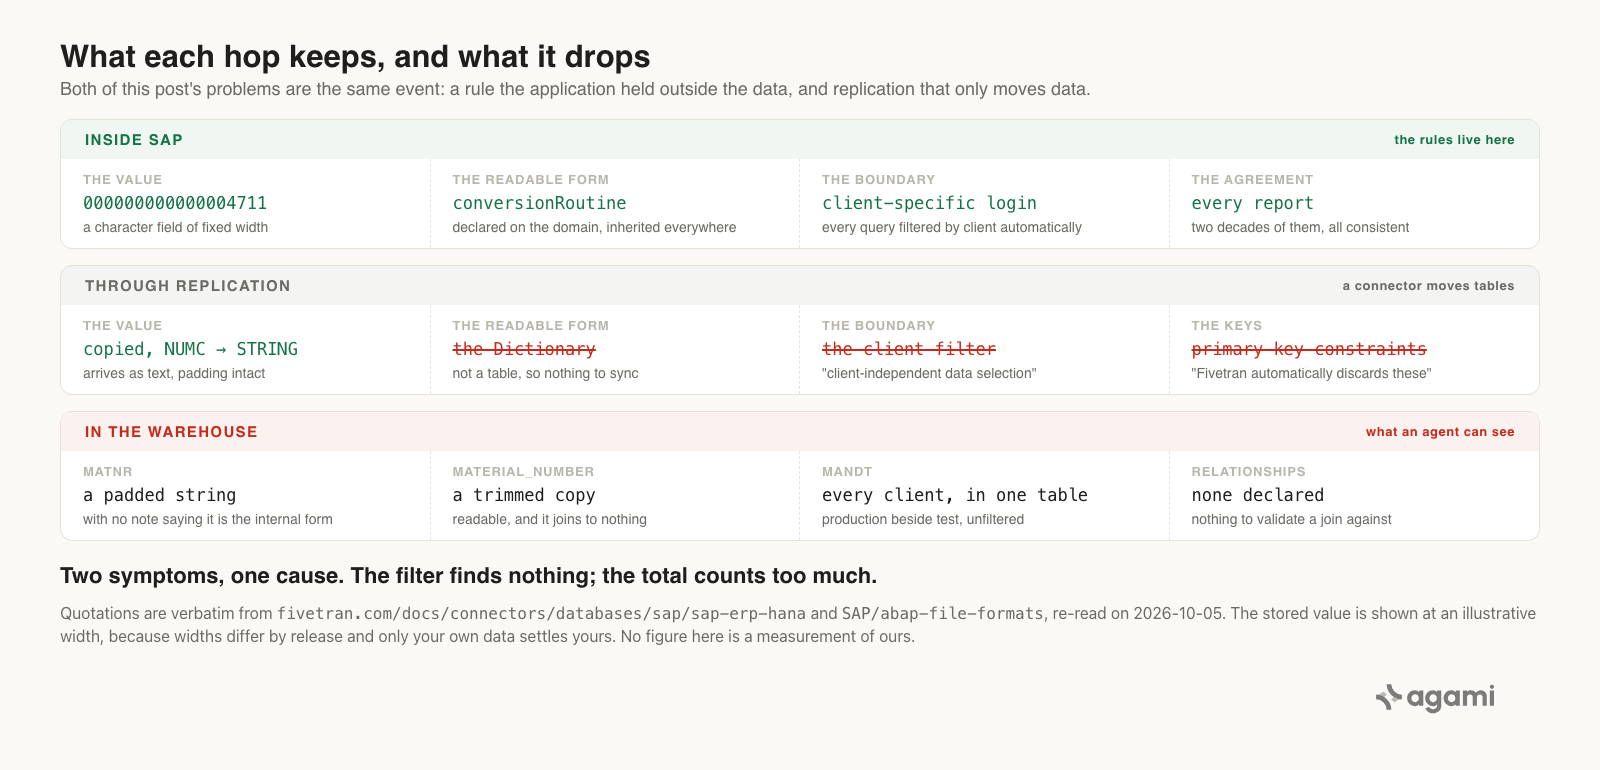
Task: Click the quote "client-independent data selection"
Action: (x=929, y=374)
